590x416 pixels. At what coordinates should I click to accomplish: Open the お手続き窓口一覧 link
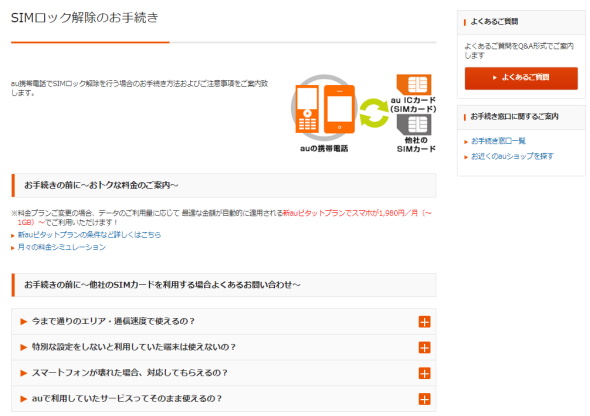point(498,141)
